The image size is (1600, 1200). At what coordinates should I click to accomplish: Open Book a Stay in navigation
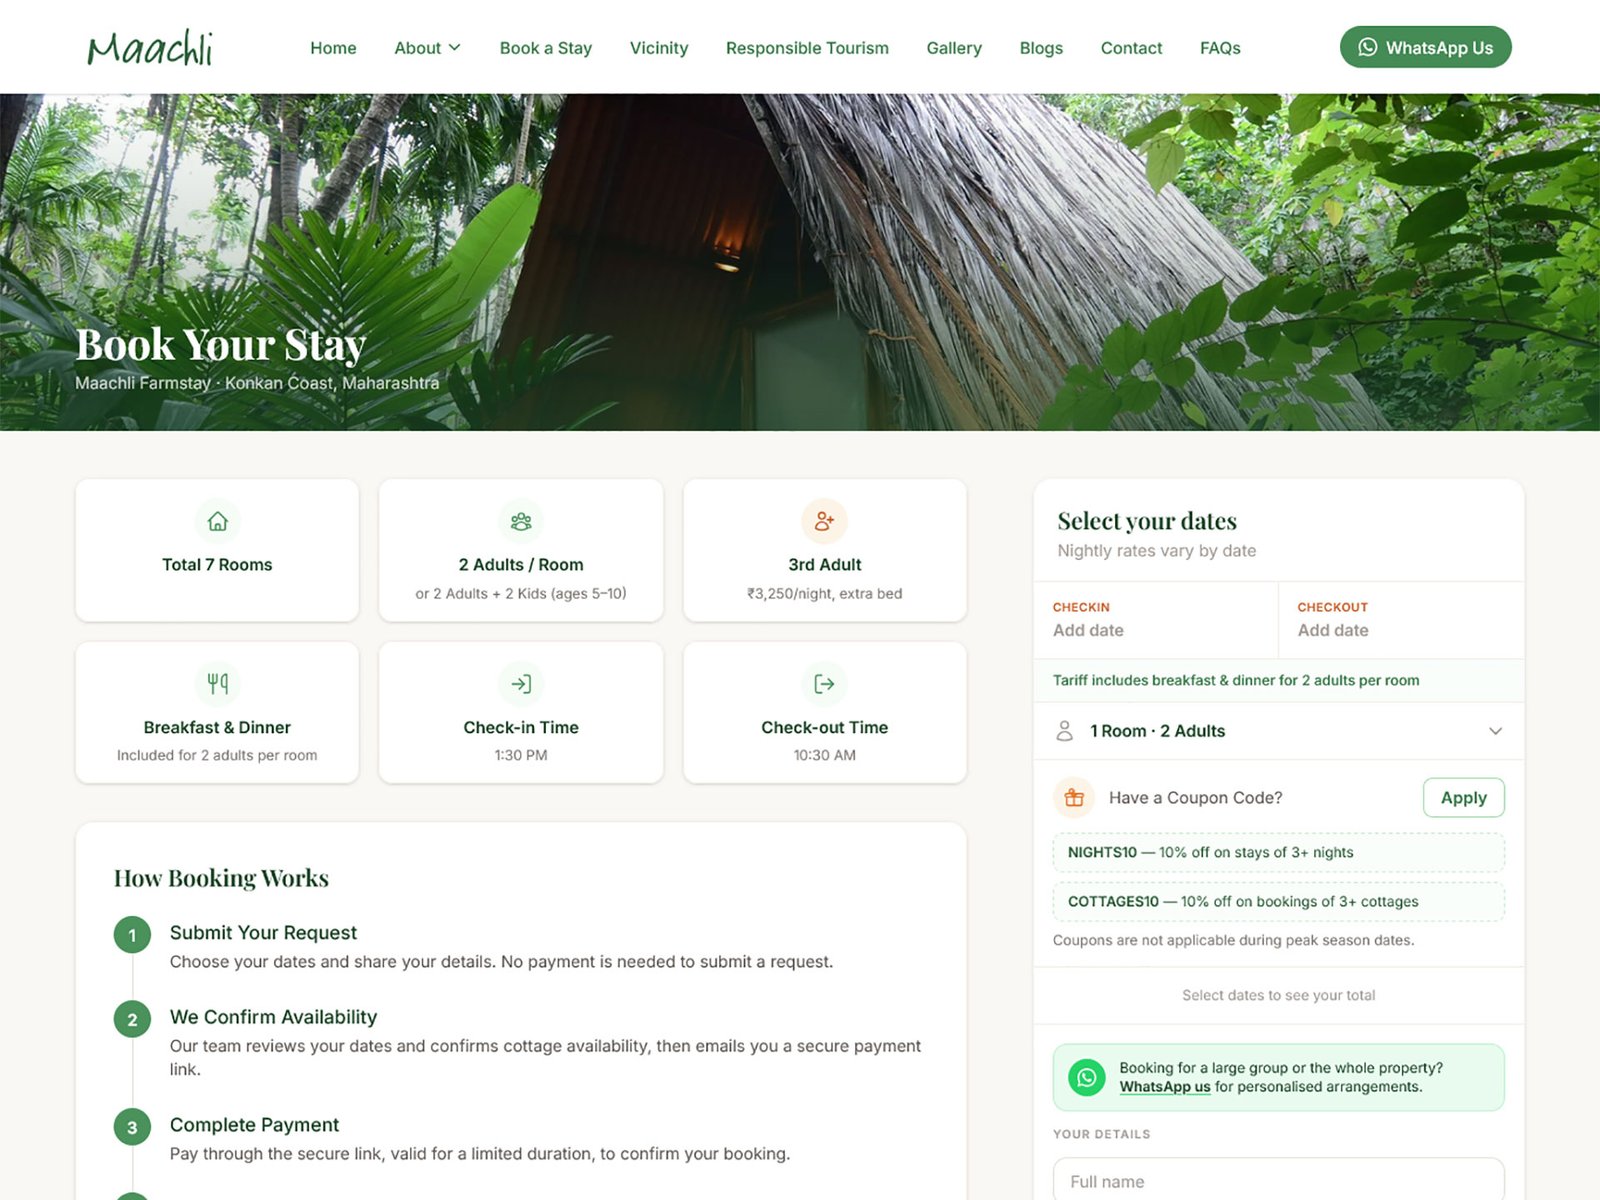(546, 48)
